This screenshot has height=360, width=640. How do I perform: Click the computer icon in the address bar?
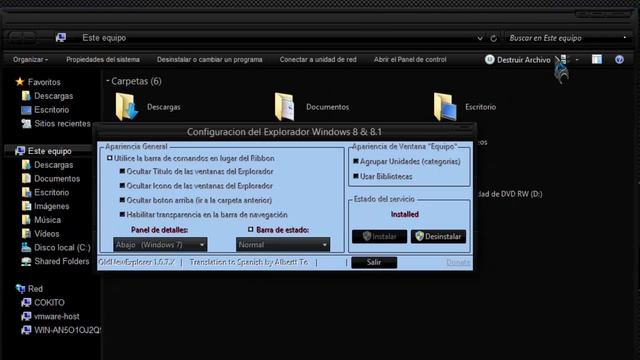point(61,38)
